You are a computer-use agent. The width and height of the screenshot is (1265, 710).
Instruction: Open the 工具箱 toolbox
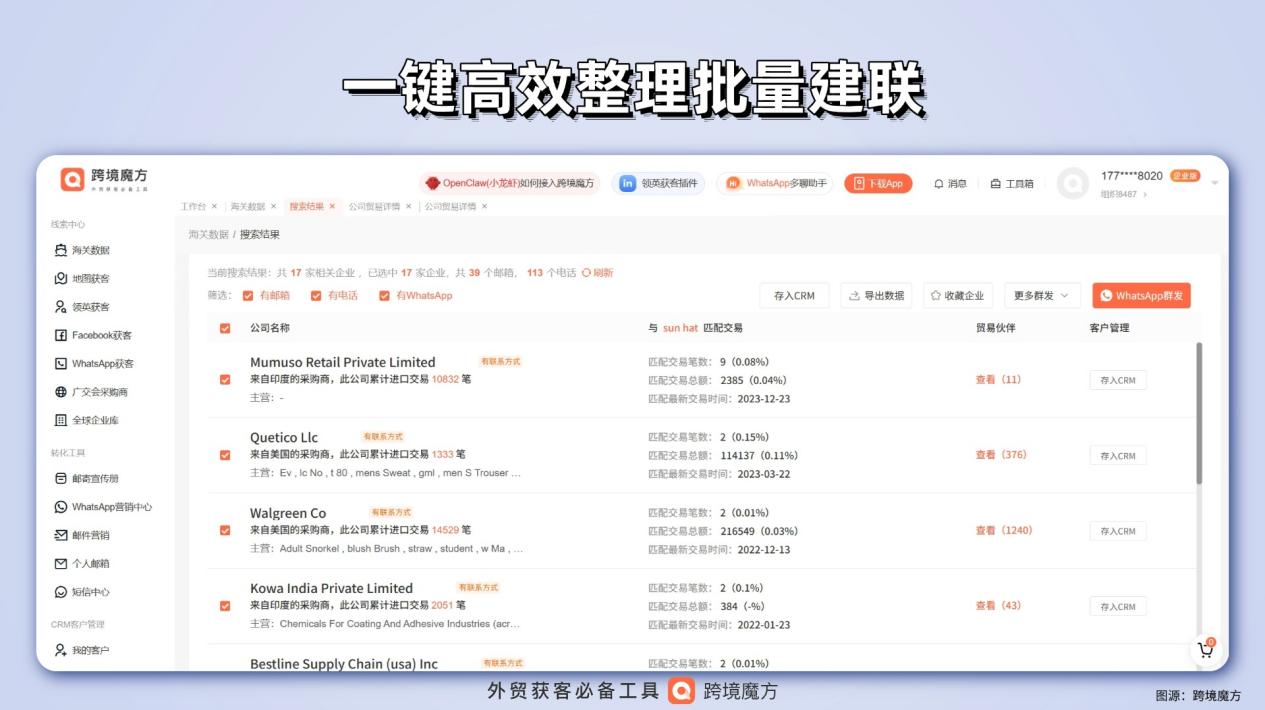coord(1011,183)
